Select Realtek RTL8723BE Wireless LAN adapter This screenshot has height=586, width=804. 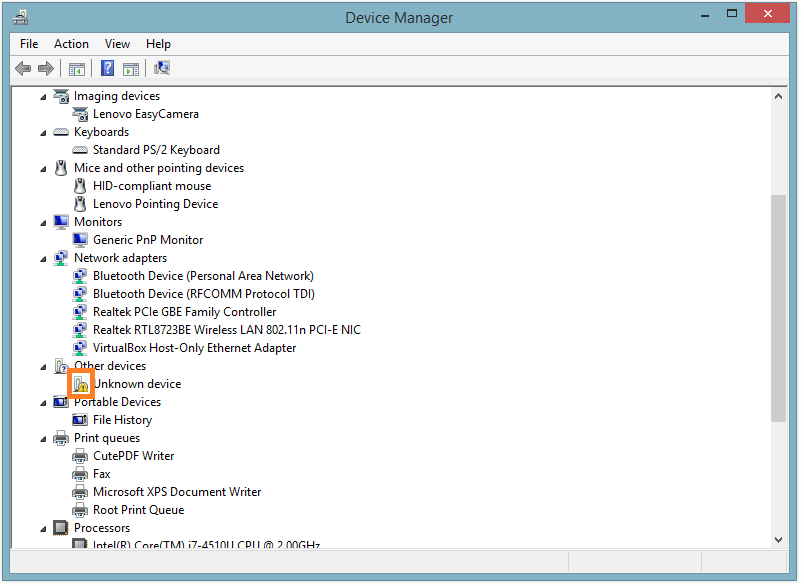click(227, 330)
